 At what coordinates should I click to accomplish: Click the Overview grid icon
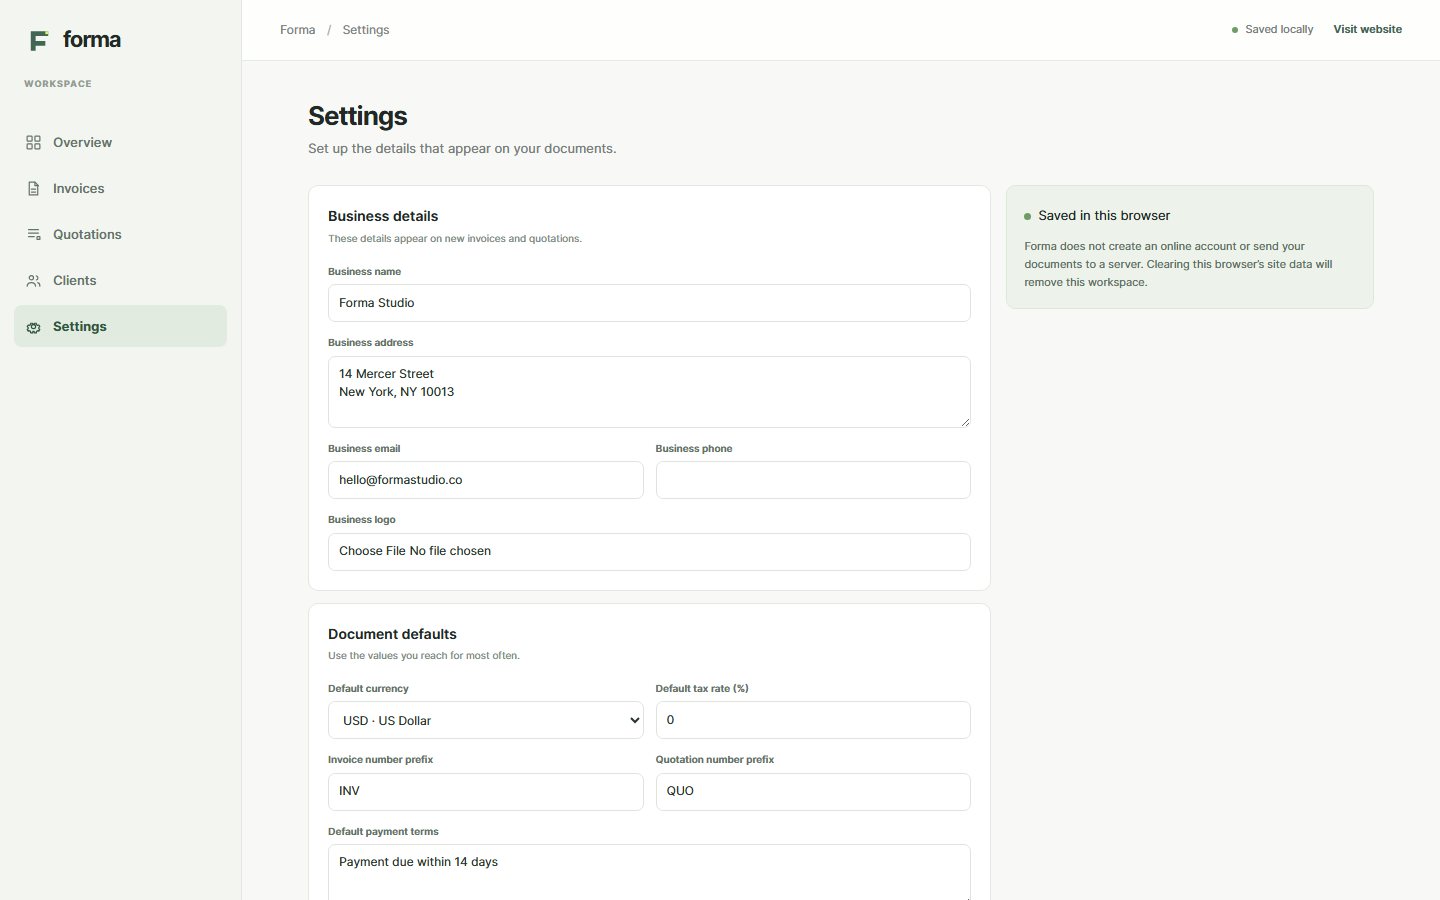34,143
